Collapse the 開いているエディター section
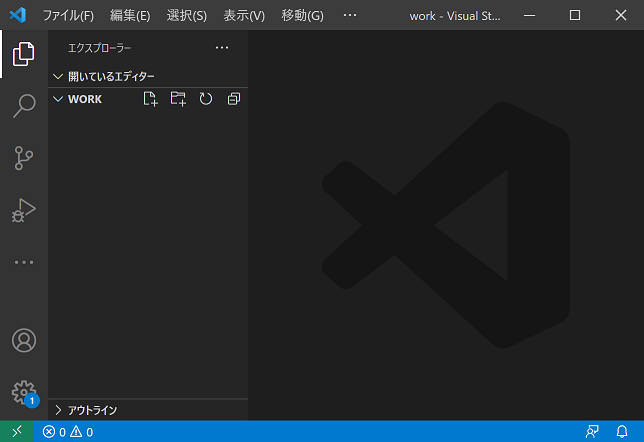Image resolution: width=644 pixels, height=442 pixels. 148,76
